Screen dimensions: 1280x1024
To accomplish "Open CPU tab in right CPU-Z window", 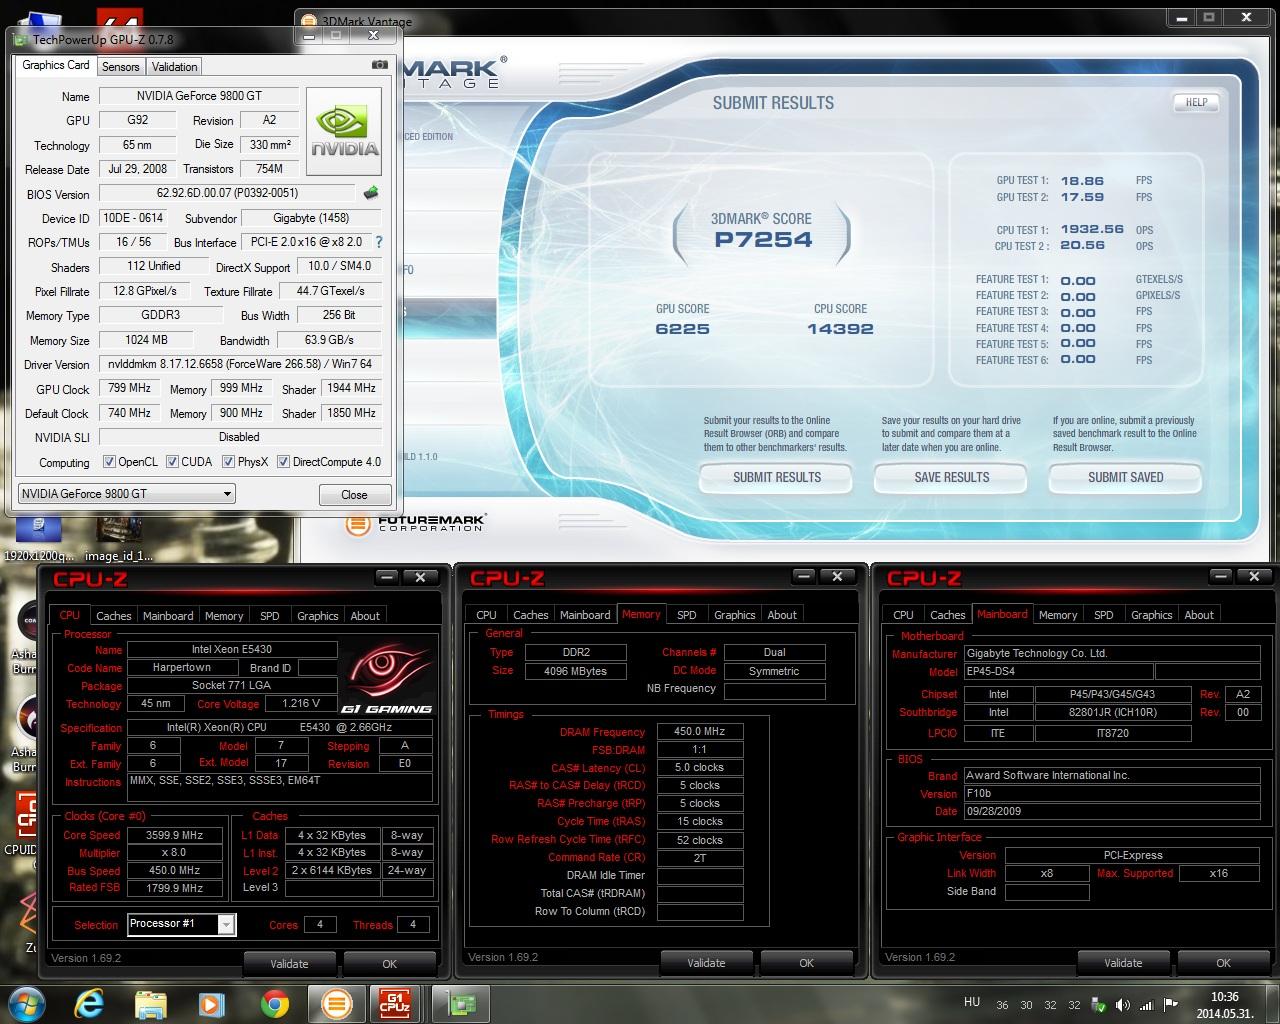I will [x=903, y=615].
